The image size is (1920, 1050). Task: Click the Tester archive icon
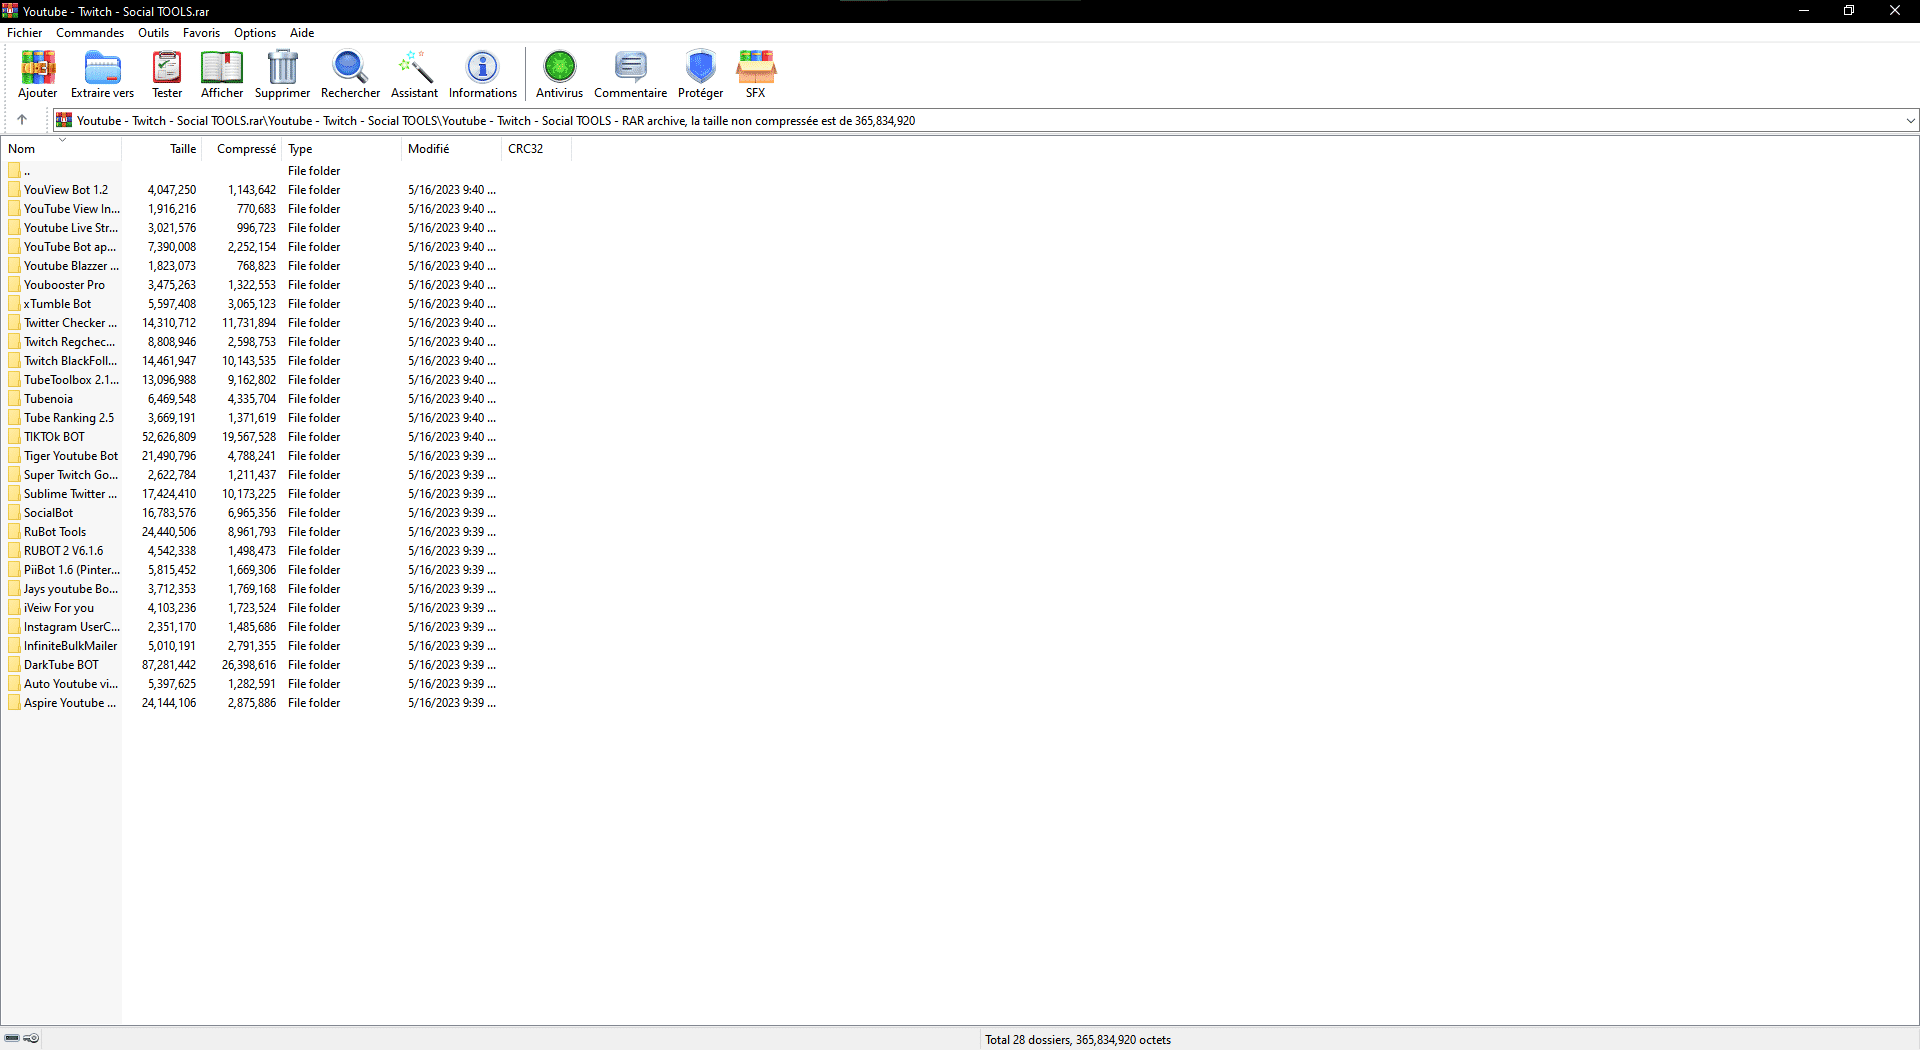tap(167, 67)
